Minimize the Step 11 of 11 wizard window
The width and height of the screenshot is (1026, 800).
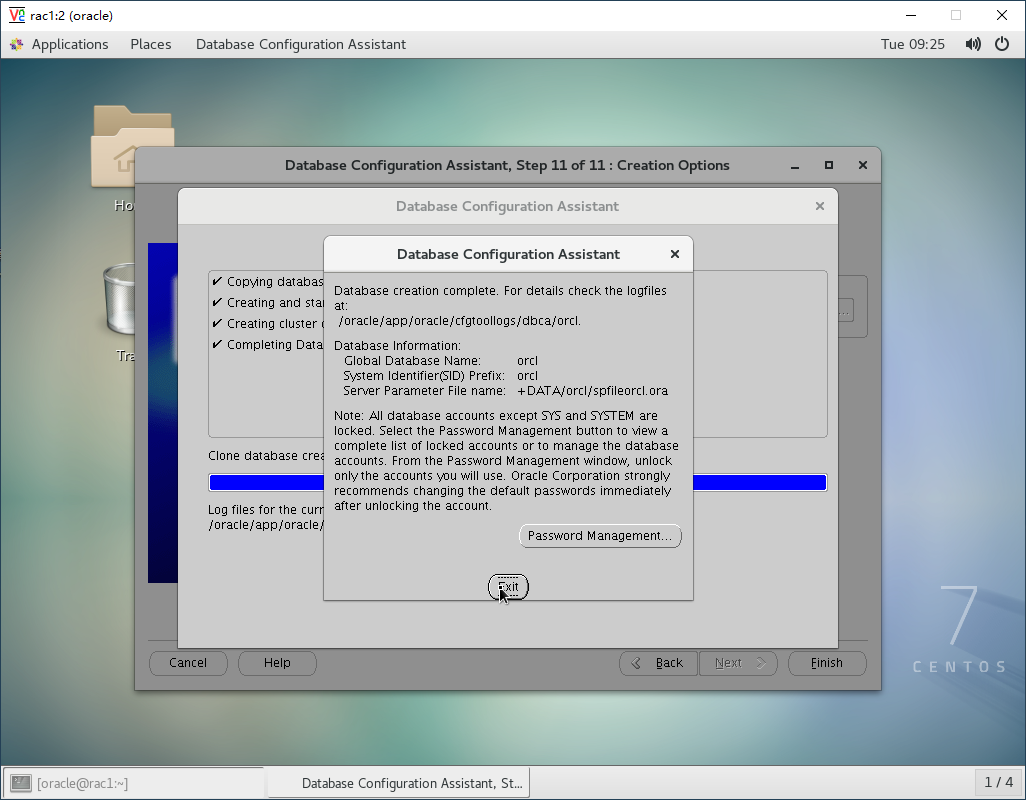click(x=794, y=165)
